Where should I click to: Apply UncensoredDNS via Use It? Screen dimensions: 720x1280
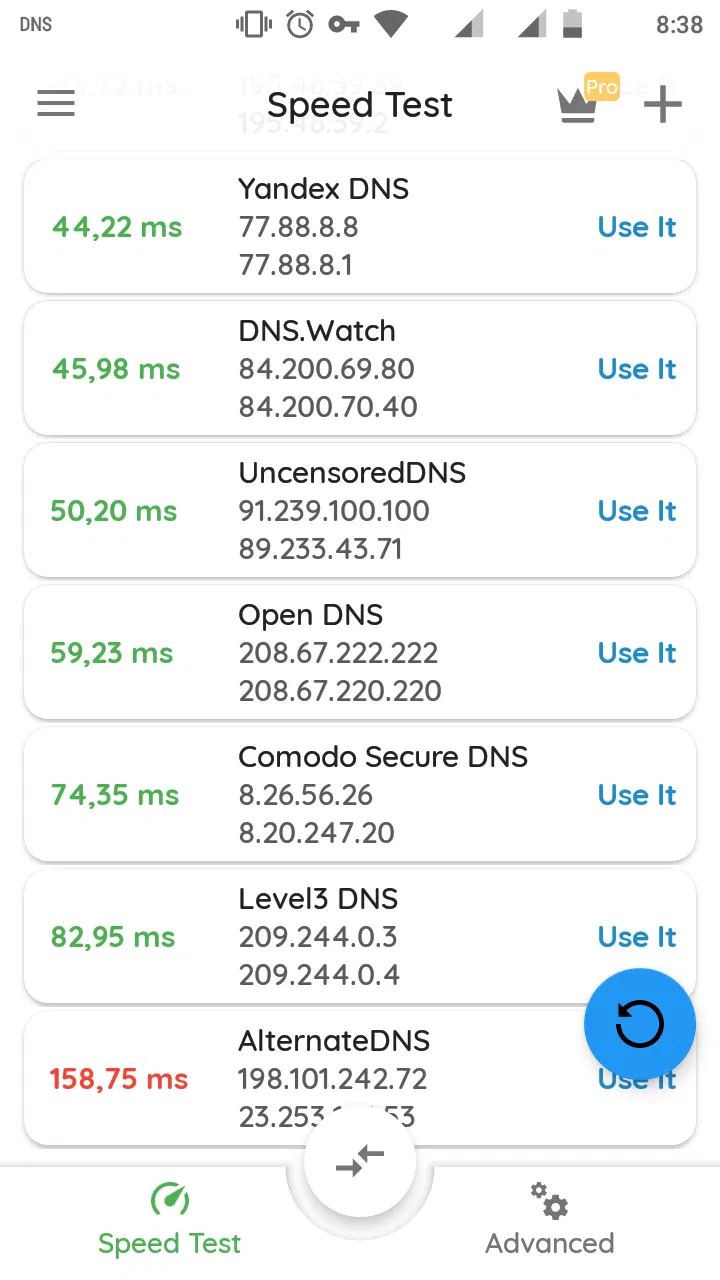(637, 512)
